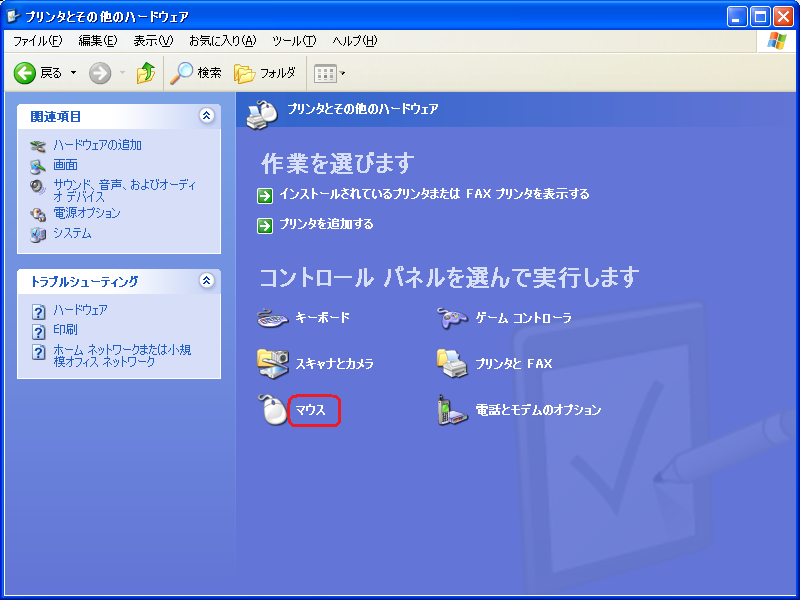Viewport: 800px width, 600px height.
Task: Open the 印刷 troubleshooting help link
Action: (x=65, y=329)
